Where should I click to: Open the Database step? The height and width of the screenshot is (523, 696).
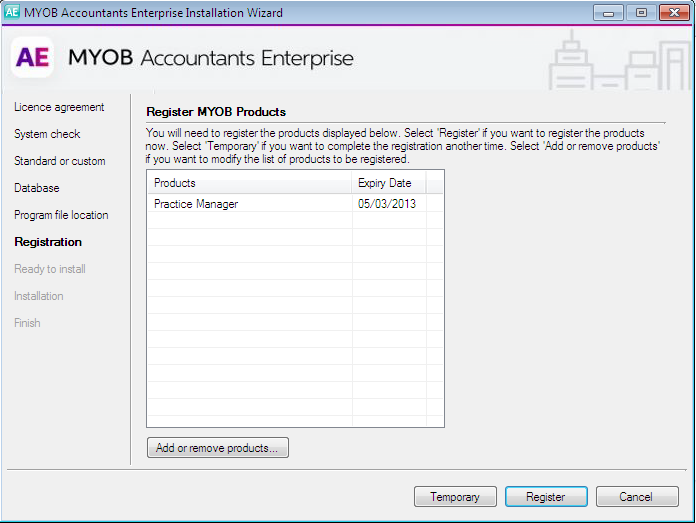[37, 188]
